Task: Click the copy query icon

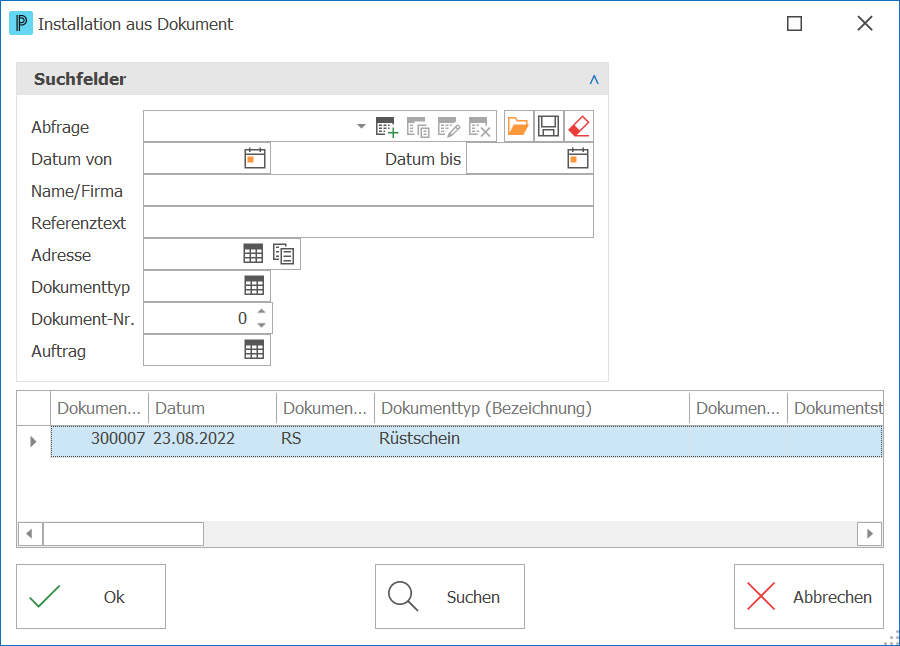Action: (418, 127)
